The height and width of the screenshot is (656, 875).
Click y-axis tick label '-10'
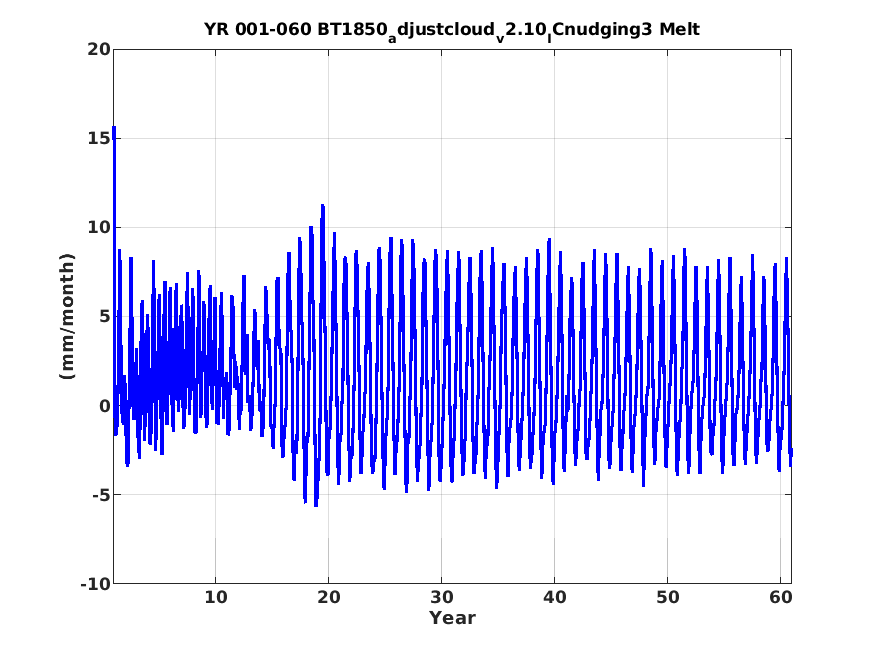tap(95, 584)
